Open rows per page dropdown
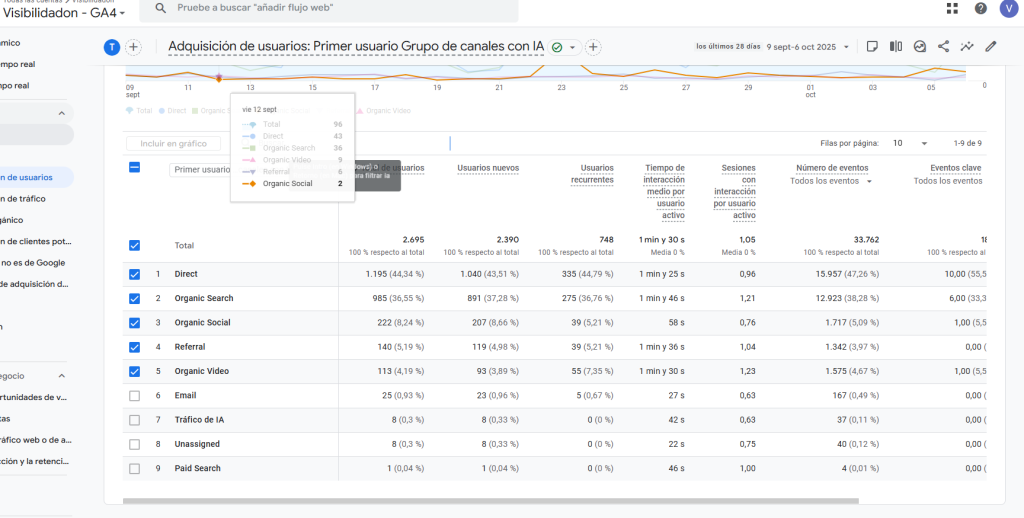 (x=911, y=144)
